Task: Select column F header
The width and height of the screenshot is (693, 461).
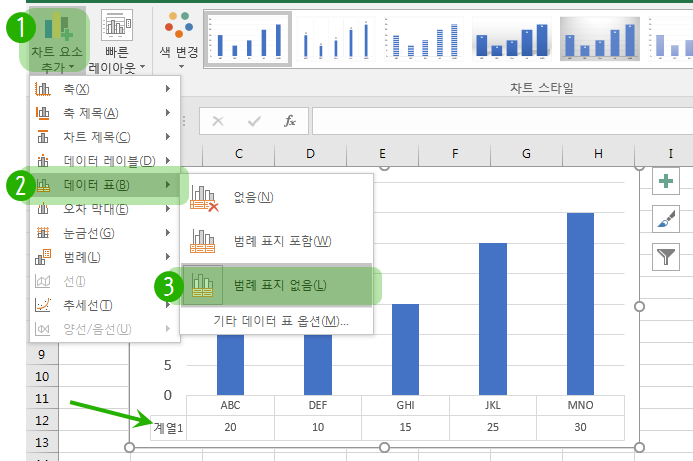Action: (x=455, y=154)
